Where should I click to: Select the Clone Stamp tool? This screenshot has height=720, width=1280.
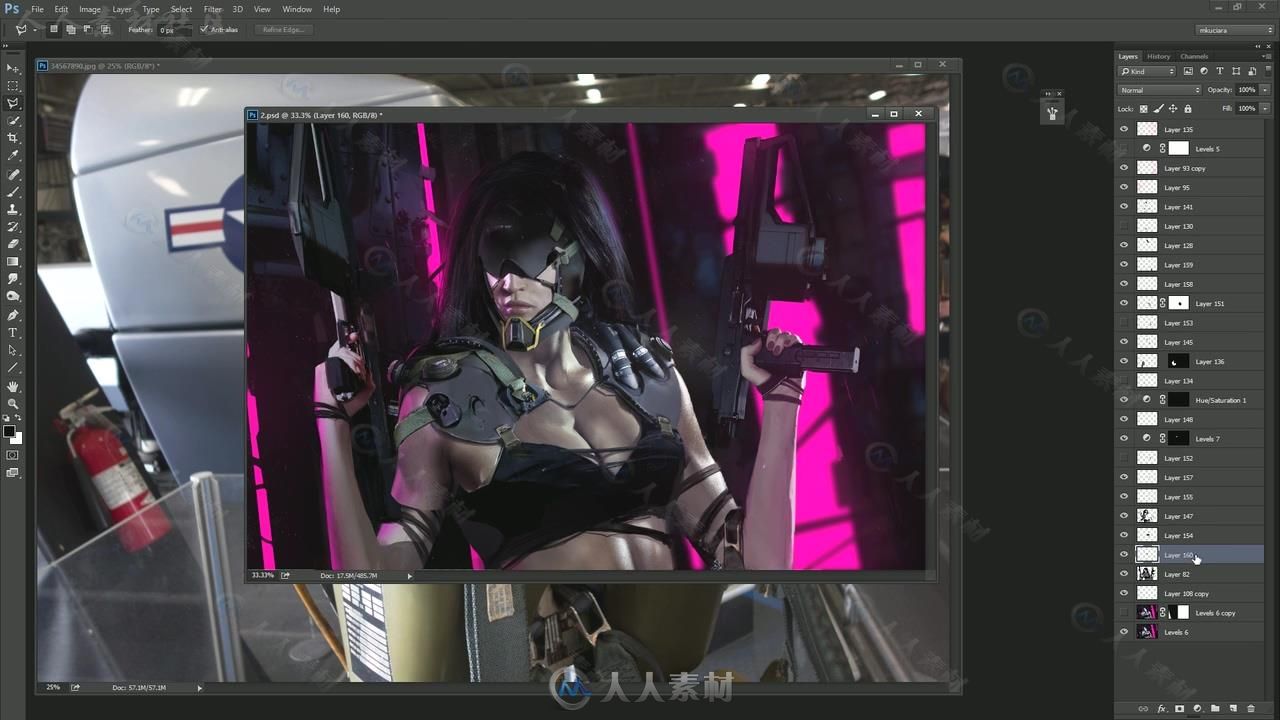coord(13,209)
